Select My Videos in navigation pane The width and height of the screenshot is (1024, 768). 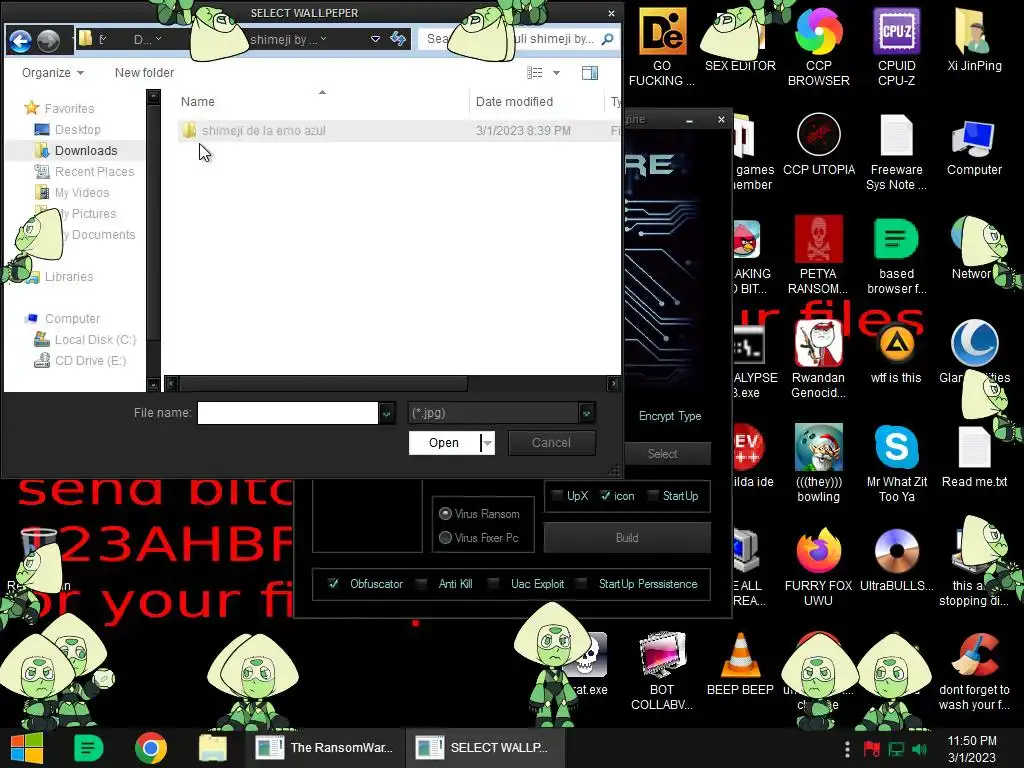tap(82, 192)
